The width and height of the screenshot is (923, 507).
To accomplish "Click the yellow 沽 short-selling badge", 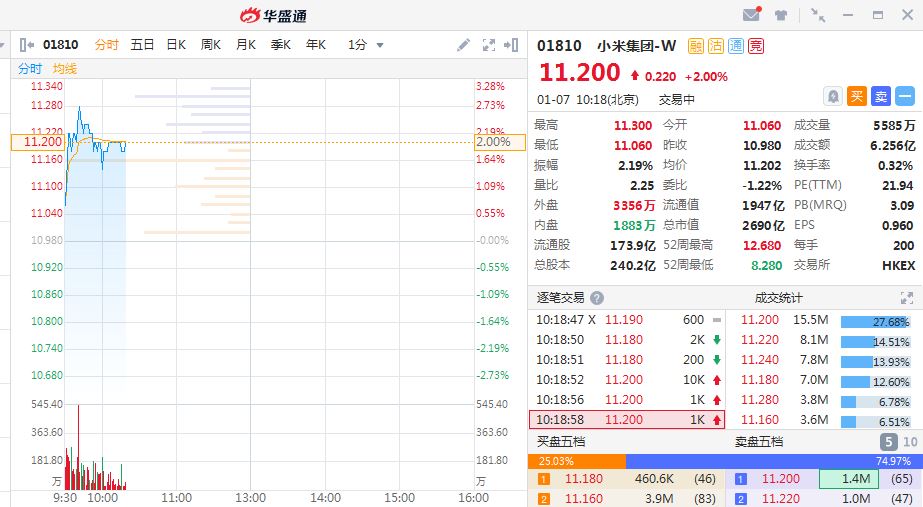I will 716,46.
